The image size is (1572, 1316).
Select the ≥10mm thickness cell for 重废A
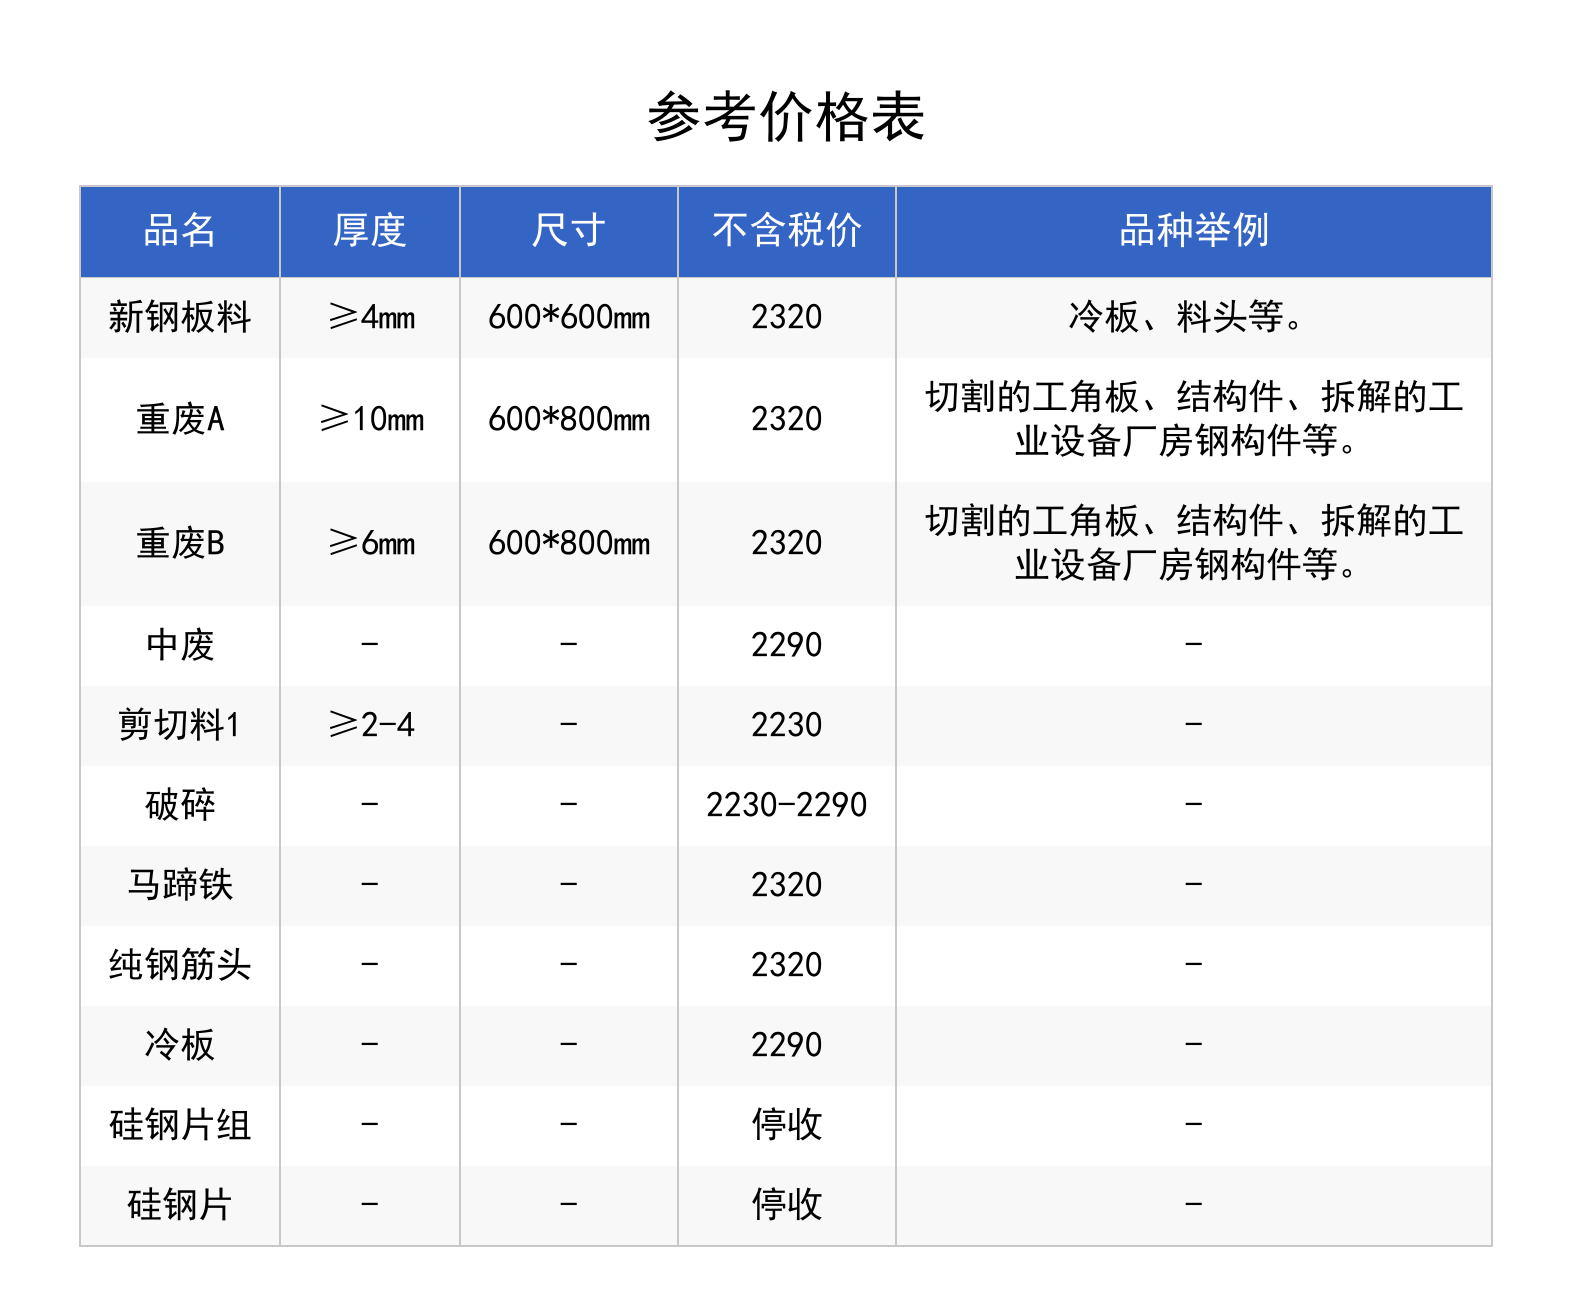371,419
